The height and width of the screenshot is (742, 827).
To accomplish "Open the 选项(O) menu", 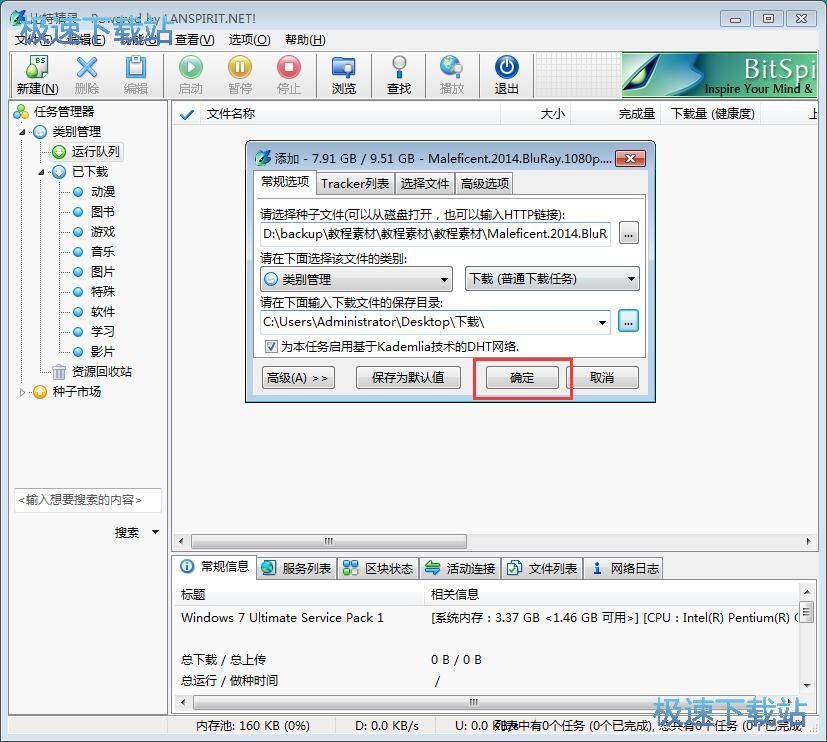I will point(249,40).
